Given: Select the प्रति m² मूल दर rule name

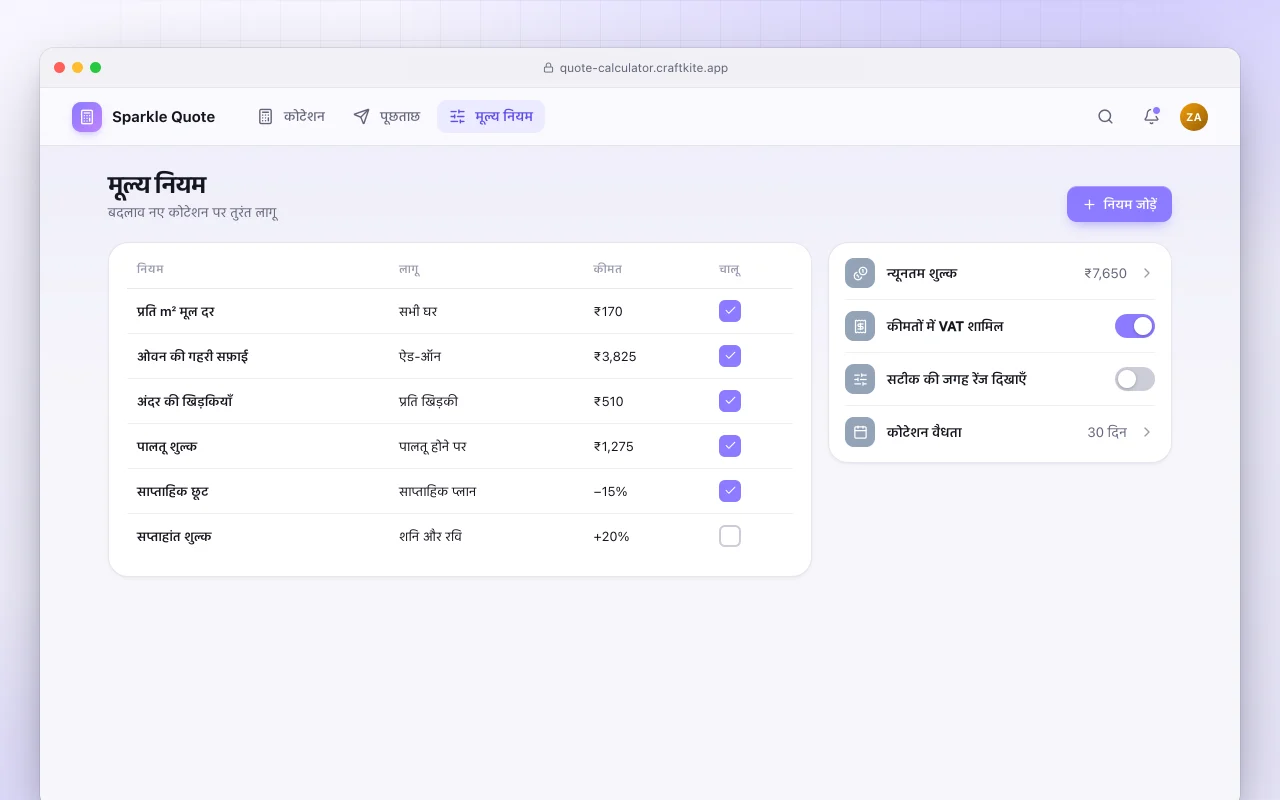Looking at the screenshot, I should pyautogui.click(x=176, y=311).
